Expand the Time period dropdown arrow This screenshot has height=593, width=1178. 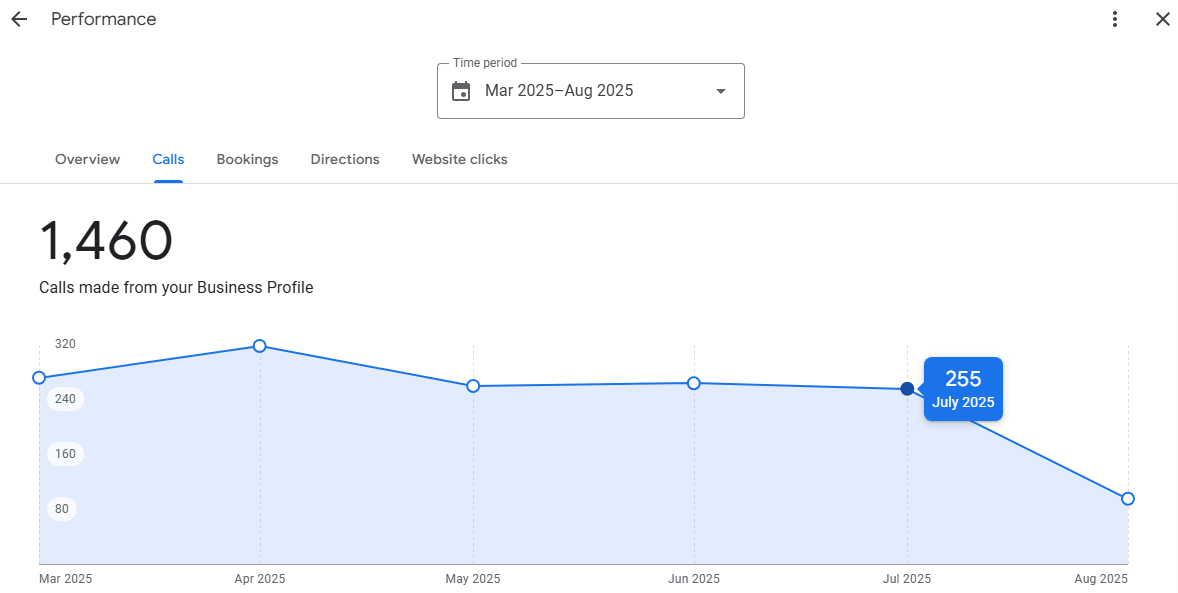(x=720, y=91)
